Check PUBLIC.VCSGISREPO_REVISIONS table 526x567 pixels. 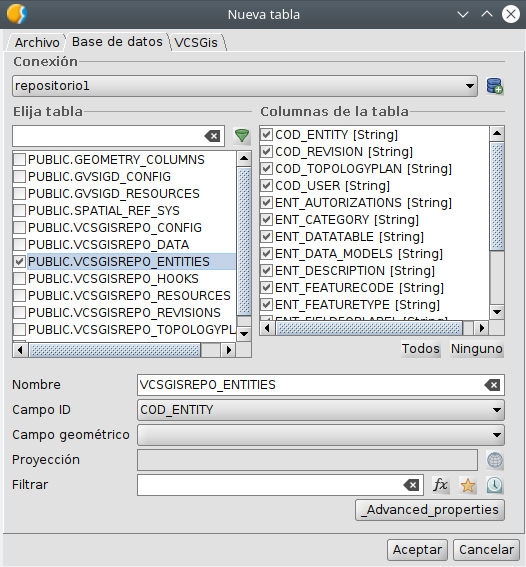tap(20, 312)
